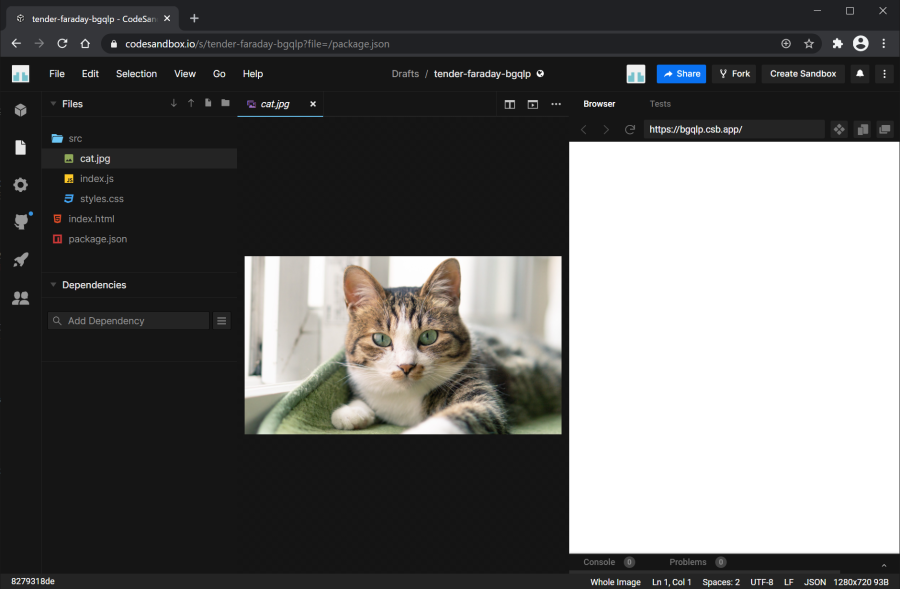Open Configuration Files gear in the sidebar
This screenshot has width=900, height=589.
click(x=20, y=185)
